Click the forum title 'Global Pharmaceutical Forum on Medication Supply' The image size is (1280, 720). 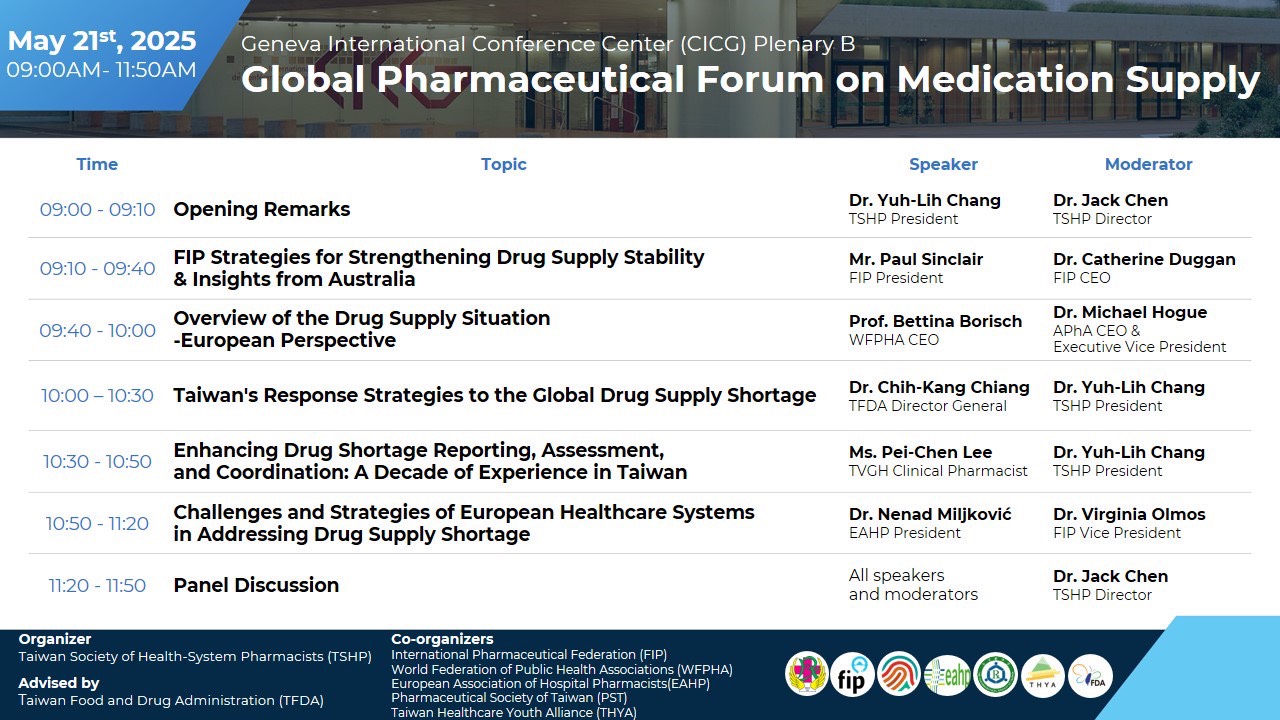[750, 80]
